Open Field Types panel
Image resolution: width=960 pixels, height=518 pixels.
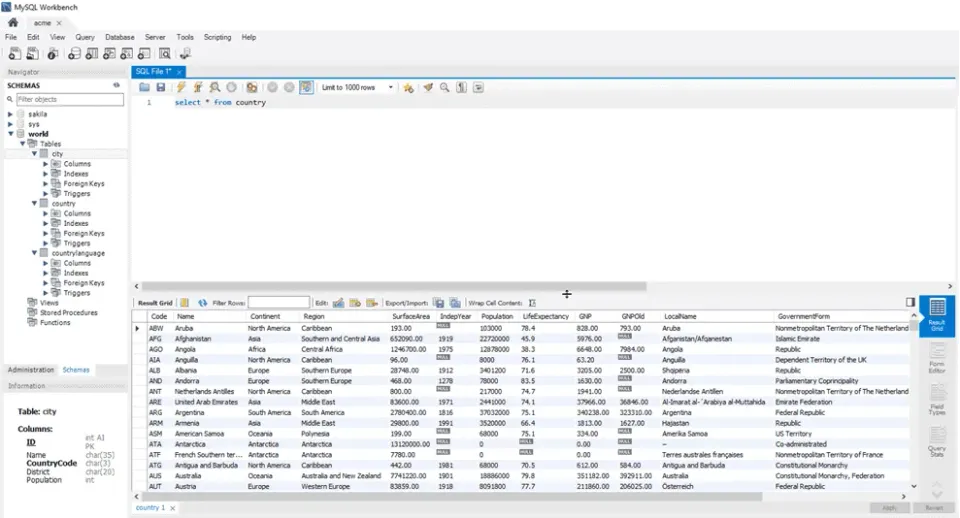tap(937, 400)
